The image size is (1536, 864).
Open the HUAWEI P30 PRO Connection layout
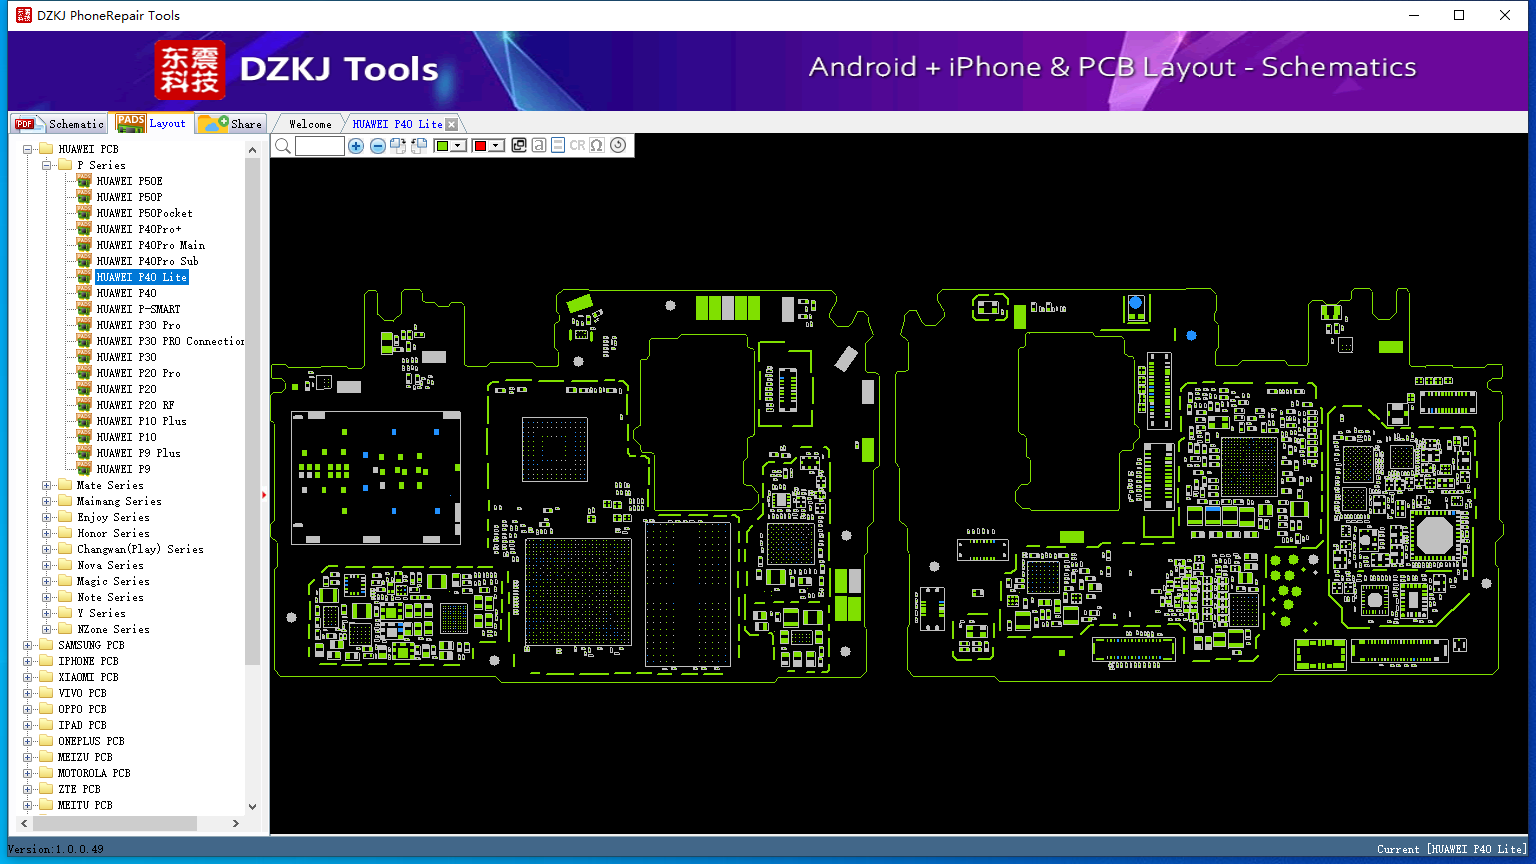click(170, 341)
